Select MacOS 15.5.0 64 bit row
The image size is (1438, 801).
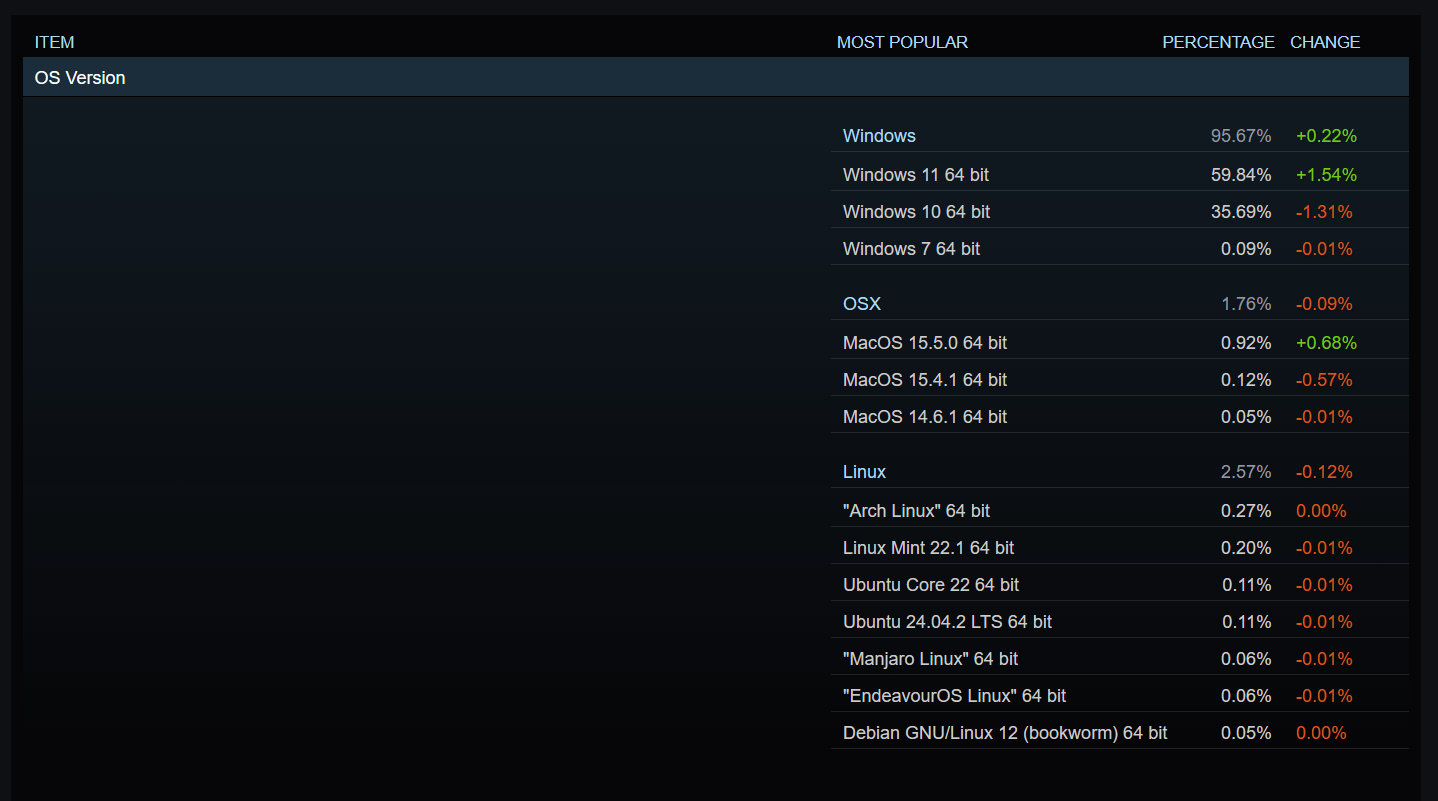(1120, 343)
